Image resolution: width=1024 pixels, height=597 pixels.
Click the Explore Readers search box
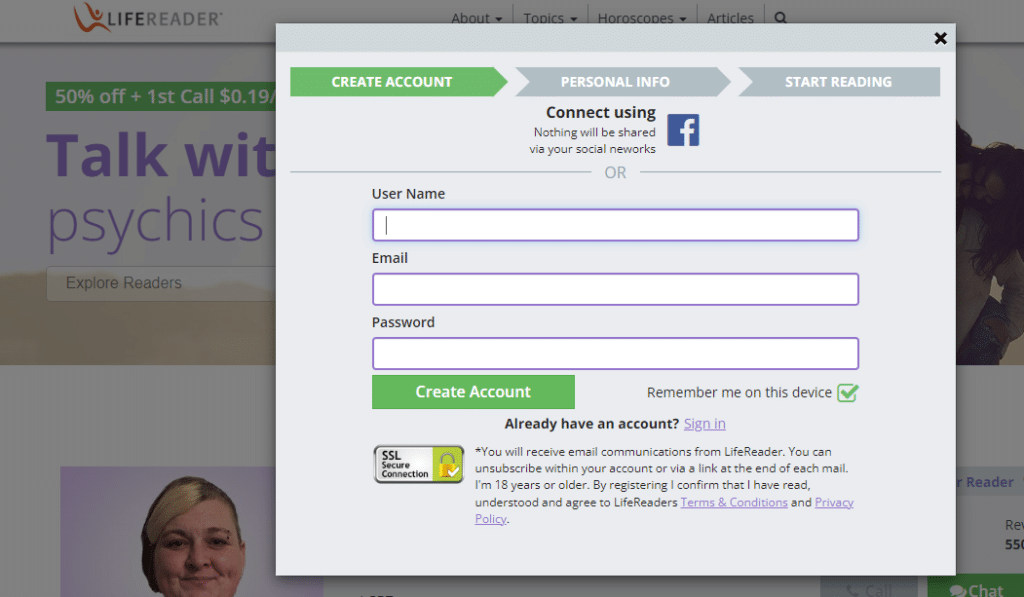161,283
